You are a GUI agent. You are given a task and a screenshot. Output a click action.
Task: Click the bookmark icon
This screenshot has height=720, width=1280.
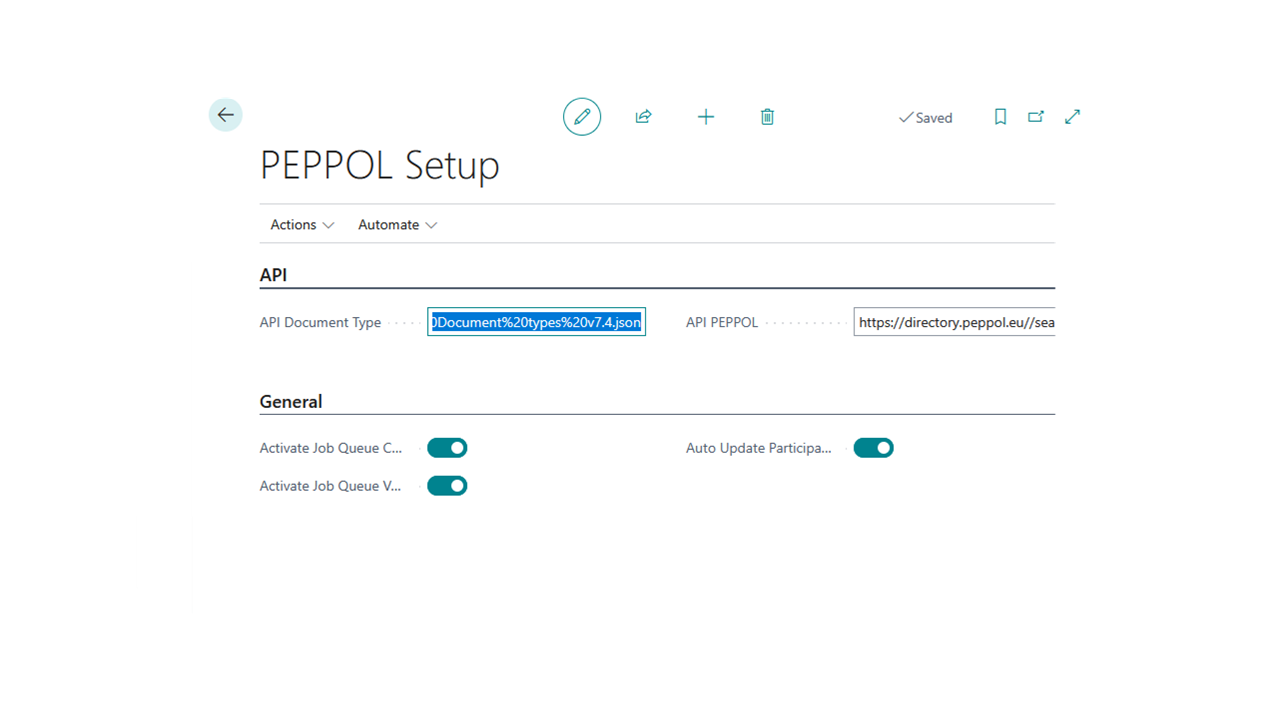1000,117
